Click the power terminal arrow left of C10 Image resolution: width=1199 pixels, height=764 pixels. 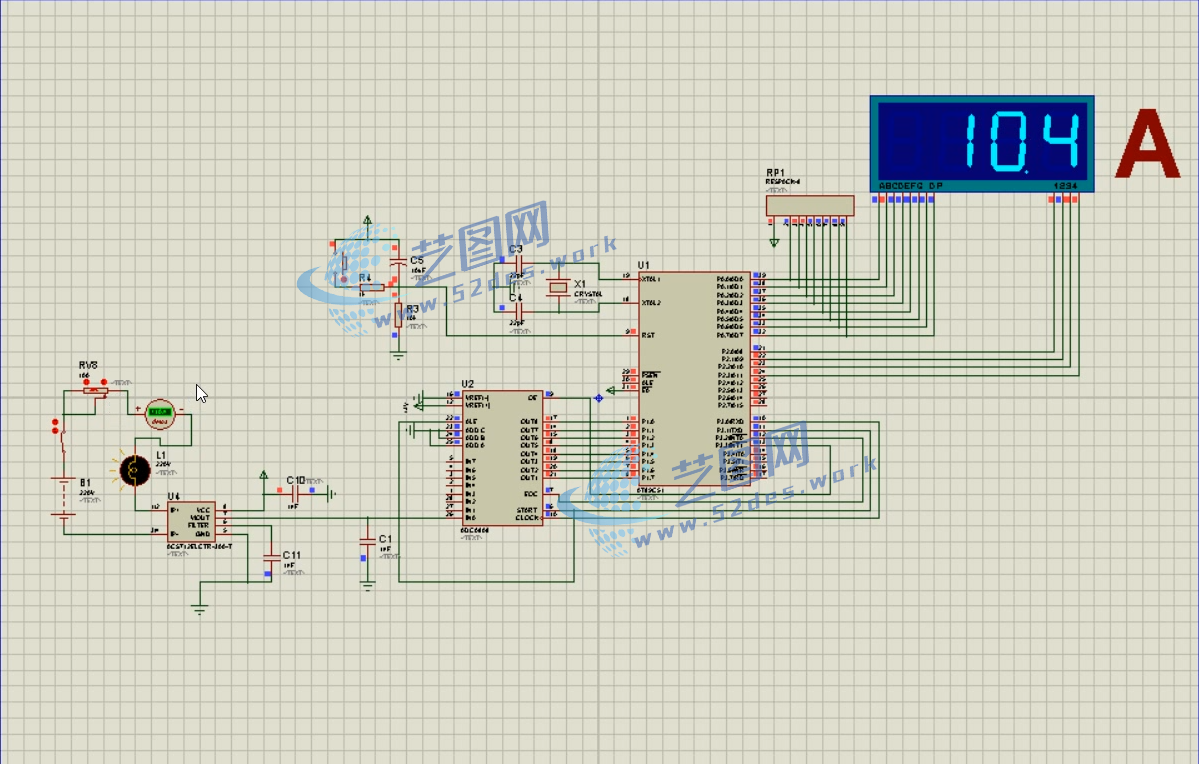point(264,476)
